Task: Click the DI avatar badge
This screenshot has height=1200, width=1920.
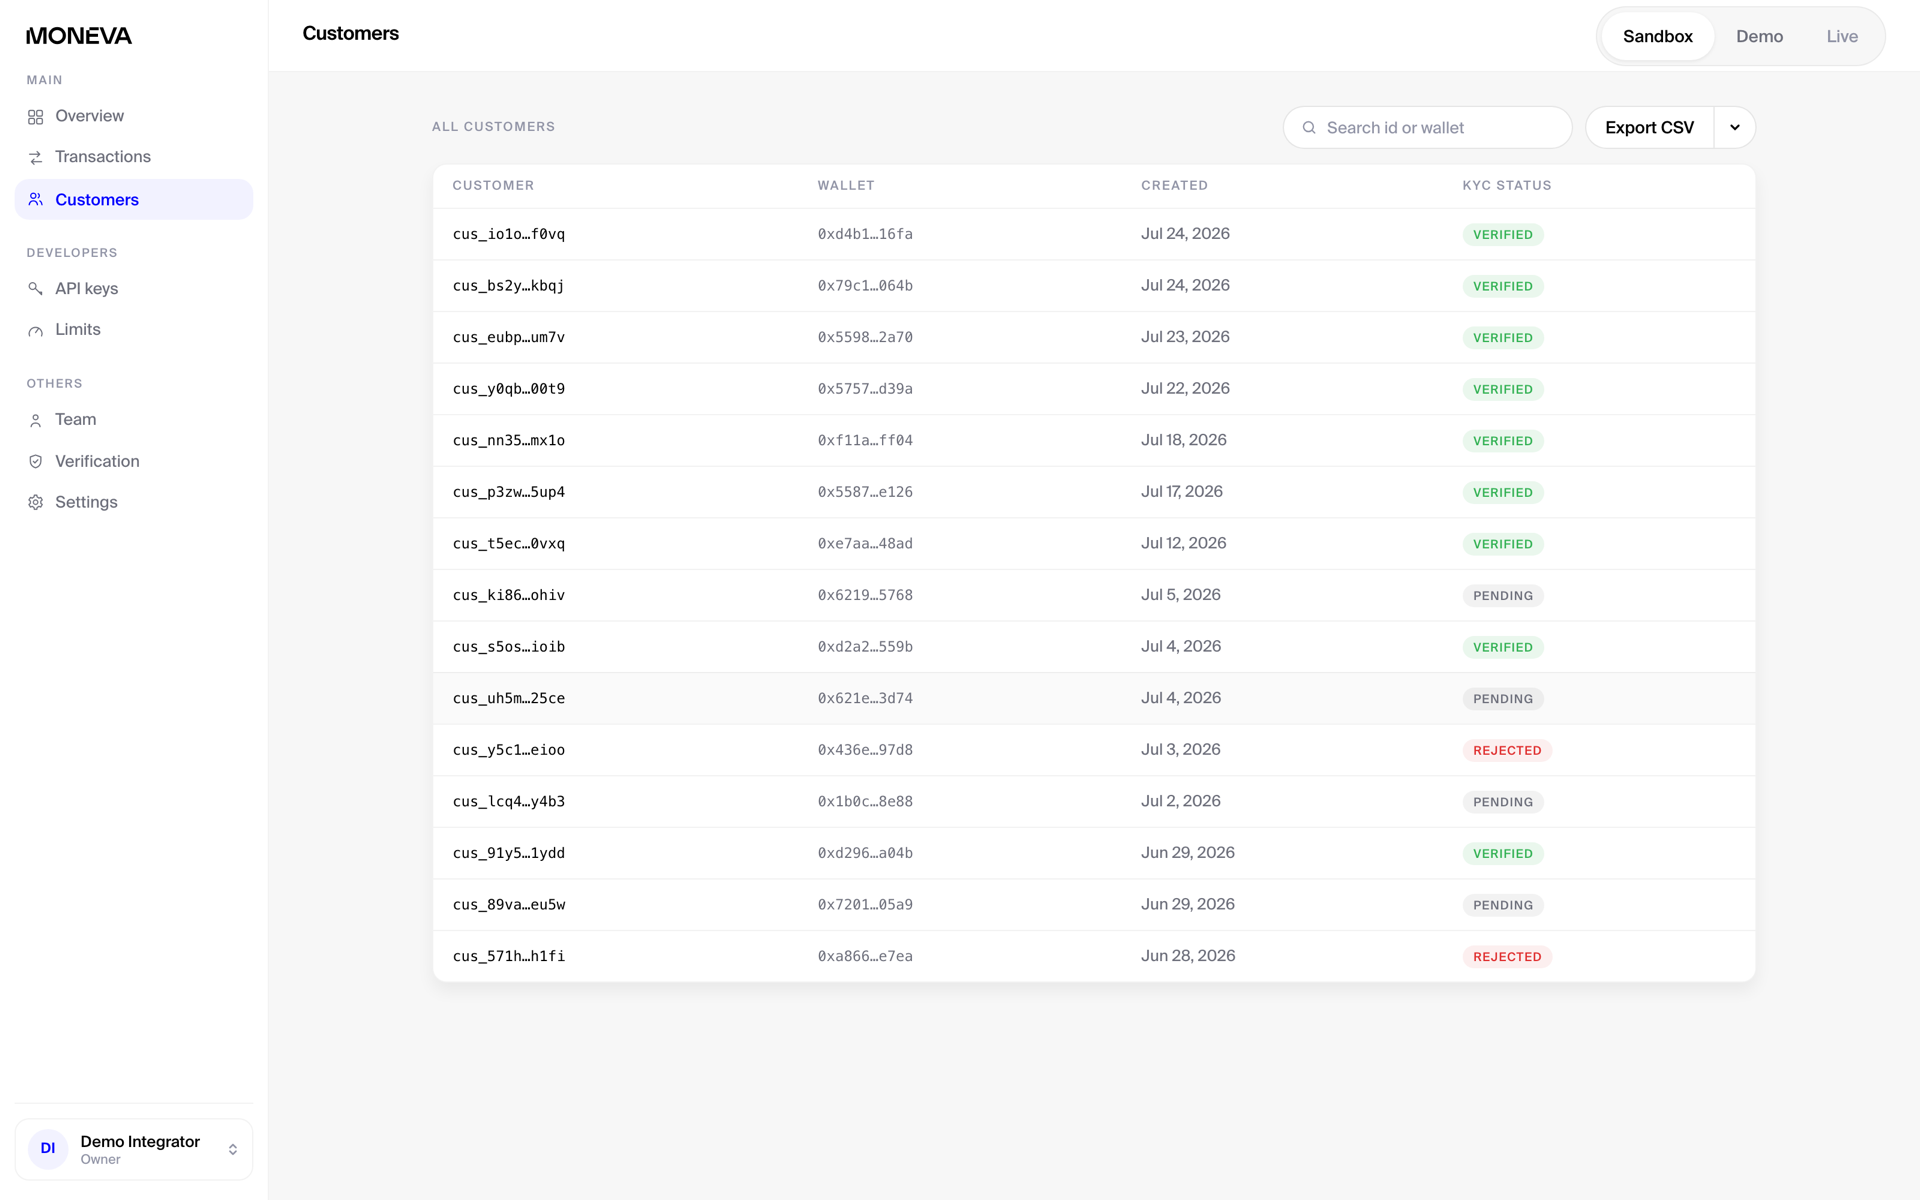Action: 48,1149
